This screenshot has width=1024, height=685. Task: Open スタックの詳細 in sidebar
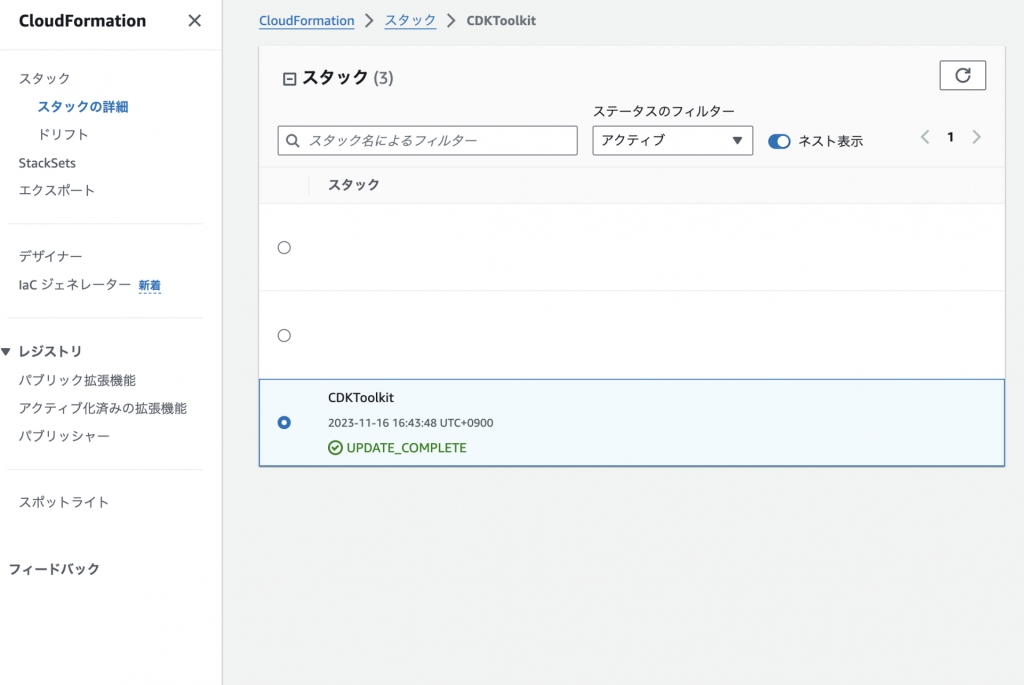point(83,107)
